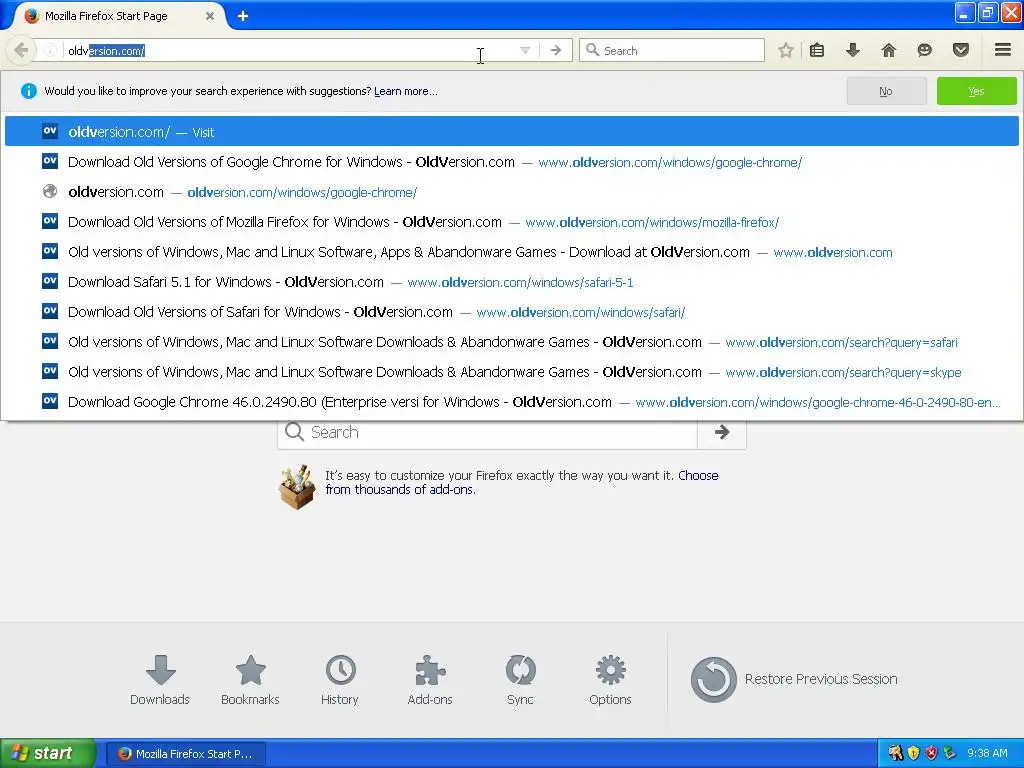Submit start page search with arrow button
This screenshot has height=768, width=1024.
(722, 432)
